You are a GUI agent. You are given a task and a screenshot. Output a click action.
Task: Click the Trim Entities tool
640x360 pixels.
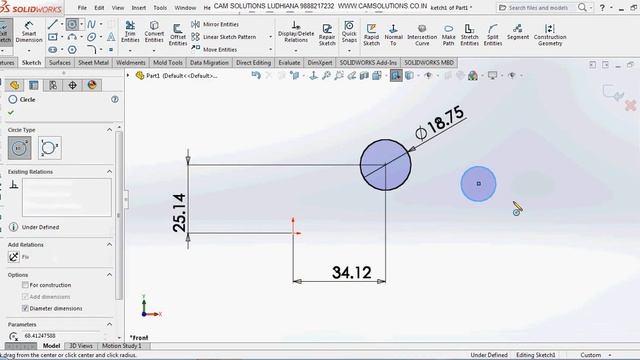(130, 31)
